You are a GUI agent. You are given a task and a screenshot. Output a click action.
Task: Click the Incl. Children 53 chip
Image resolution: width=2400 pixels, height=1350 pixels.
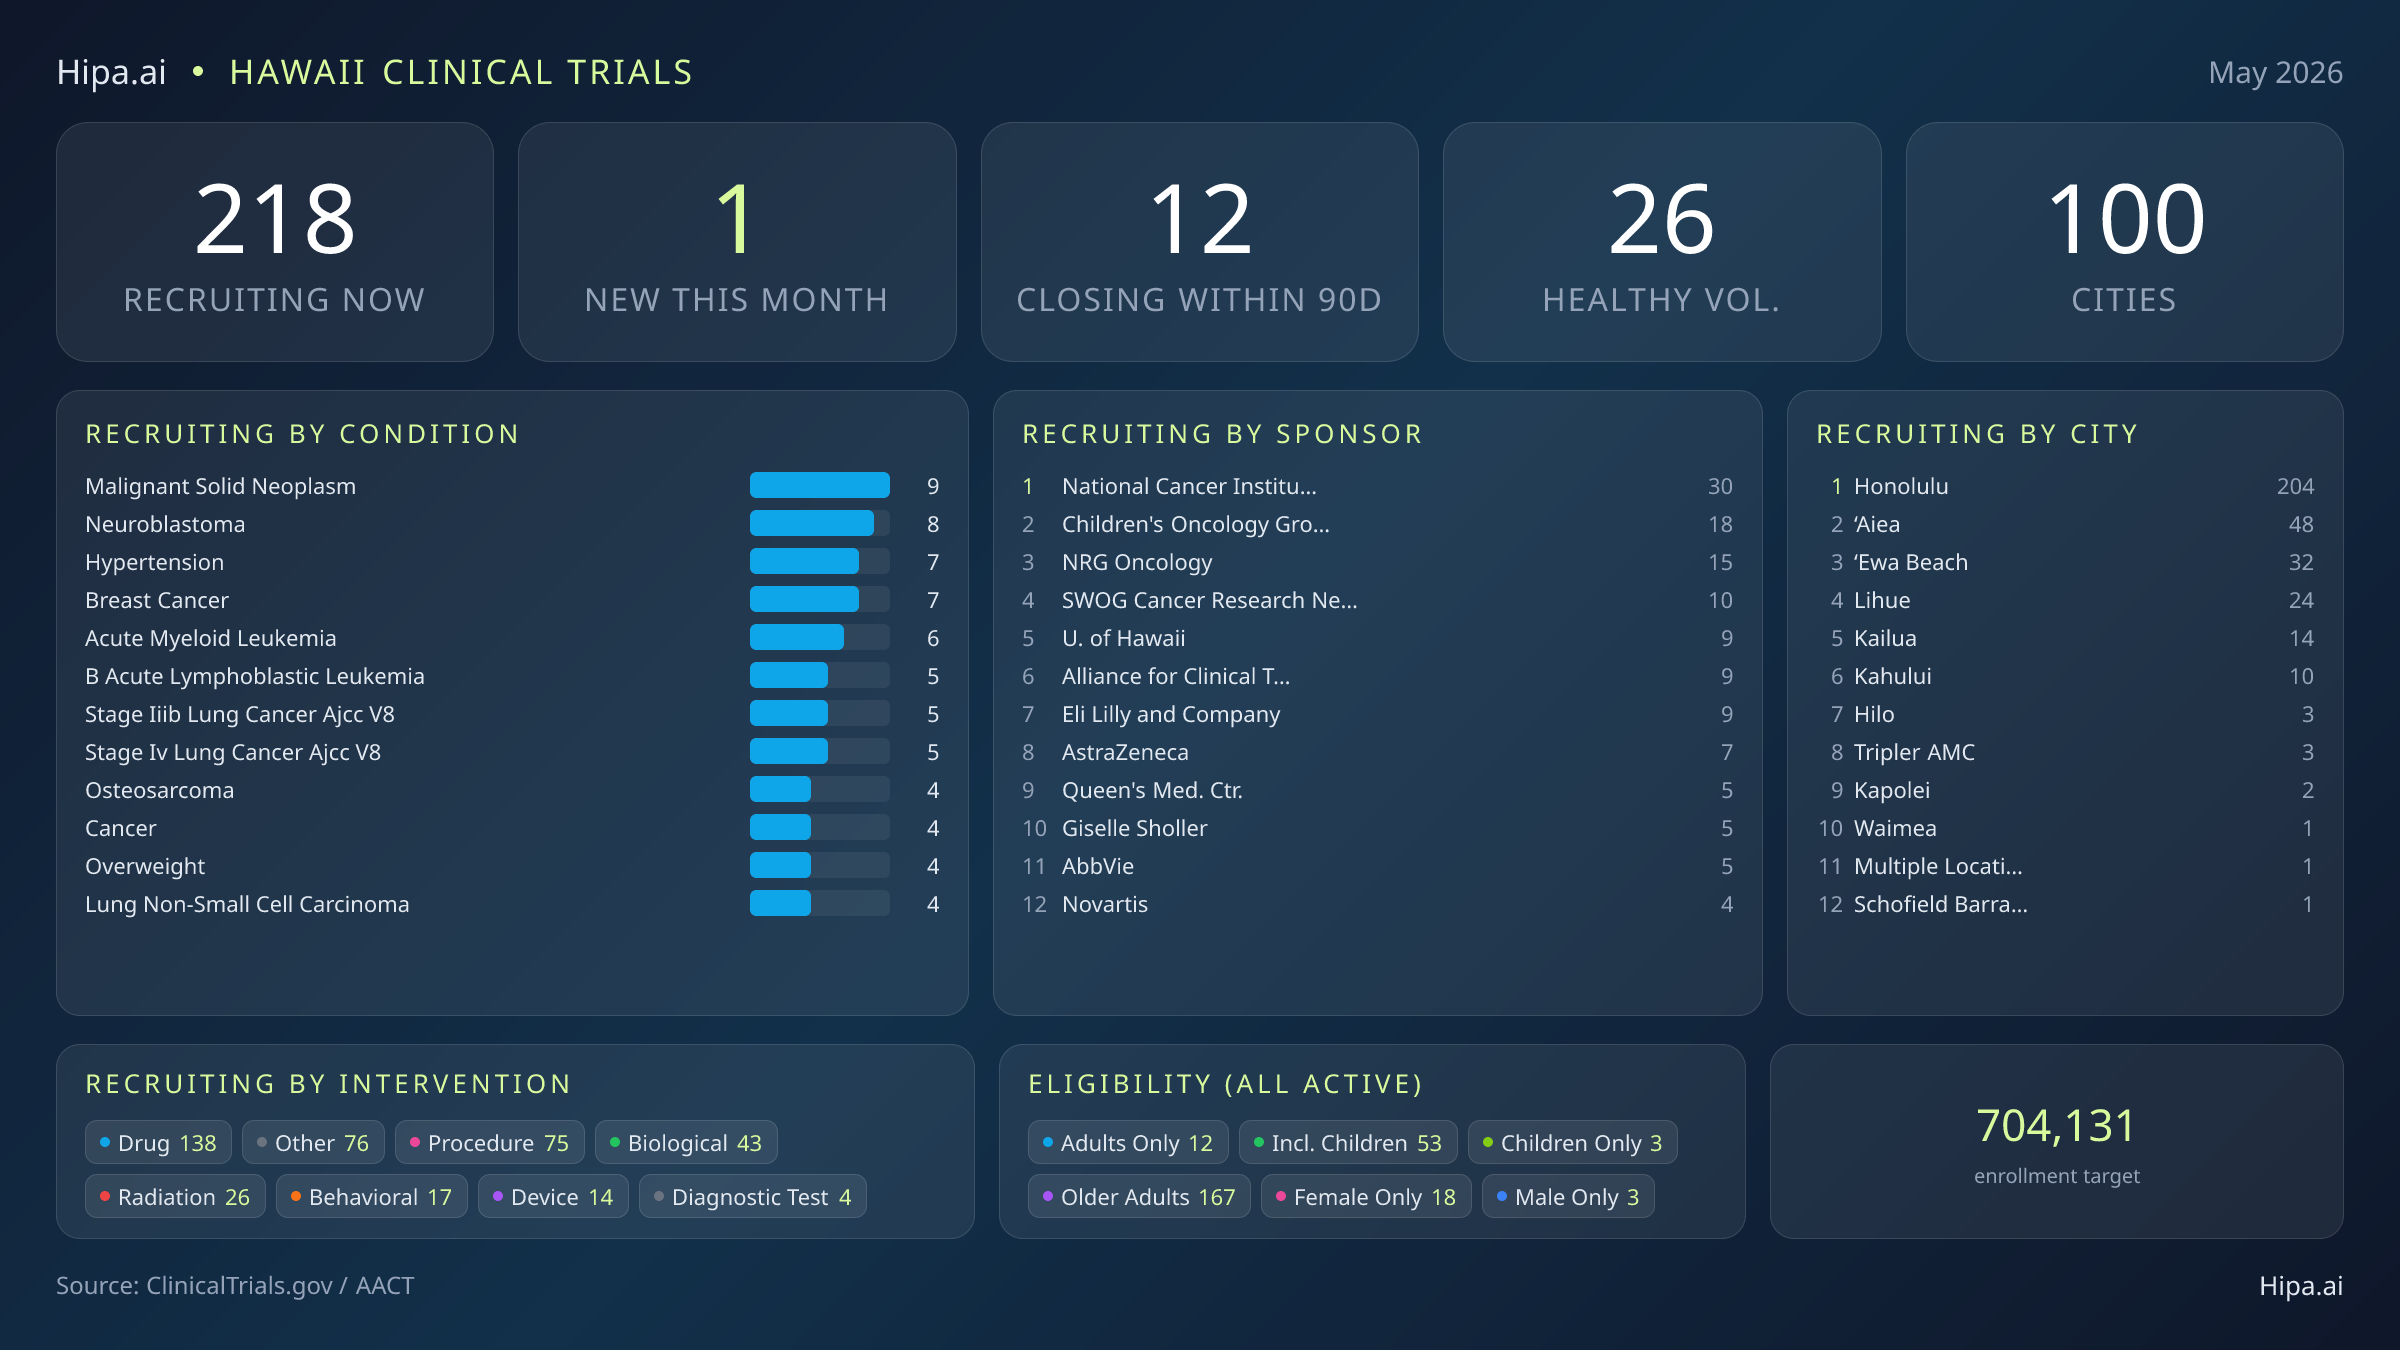[x=1348, y=1143]
